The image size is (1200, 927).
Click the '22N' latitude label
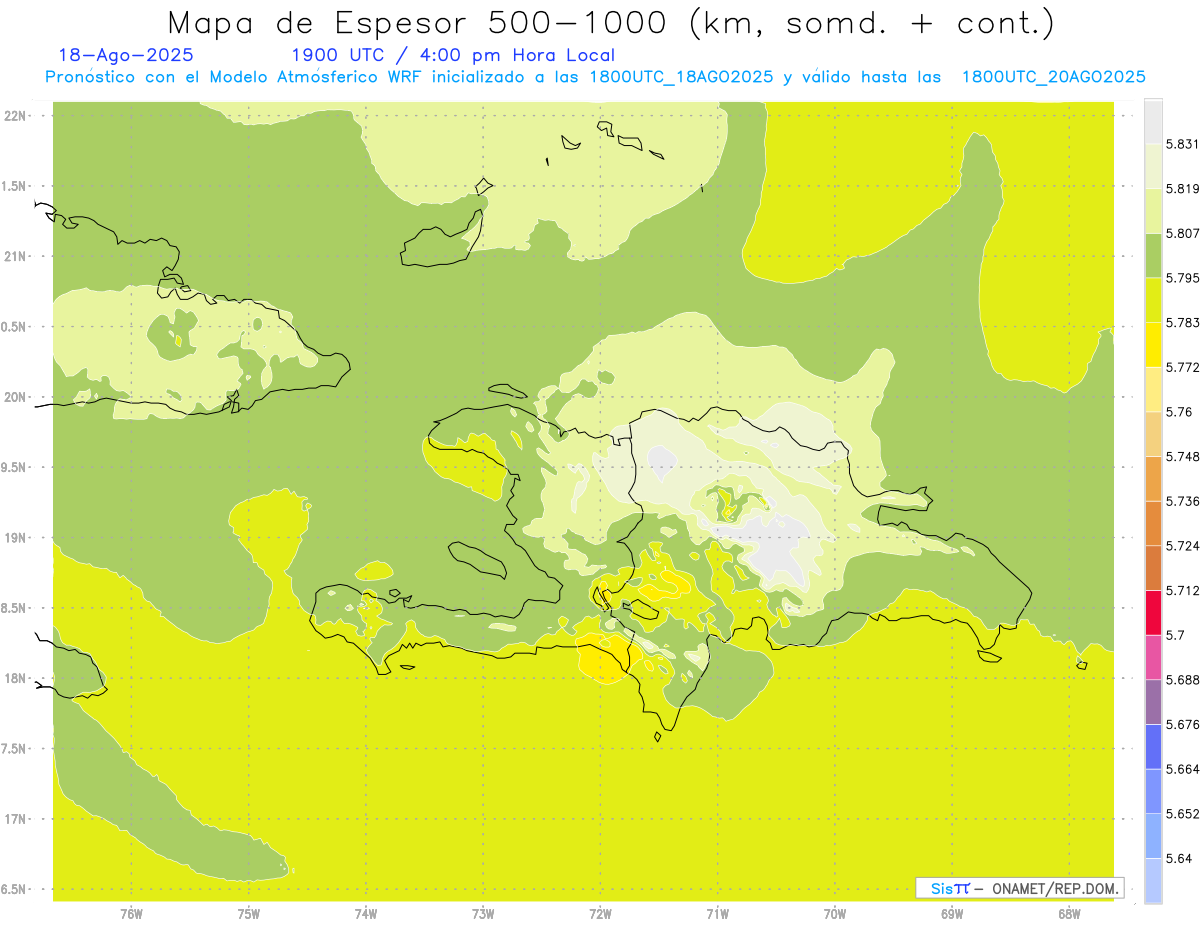coord(15,115)
